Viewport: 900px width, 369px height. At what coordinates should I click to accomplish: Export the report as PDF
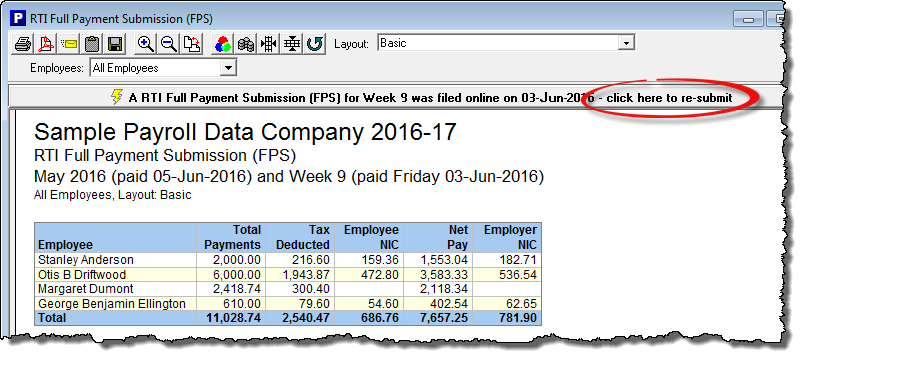[46, 44]
